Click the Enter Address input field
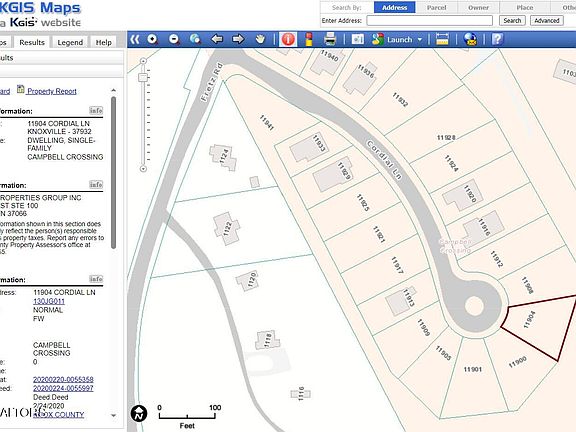 click(429, 21)
